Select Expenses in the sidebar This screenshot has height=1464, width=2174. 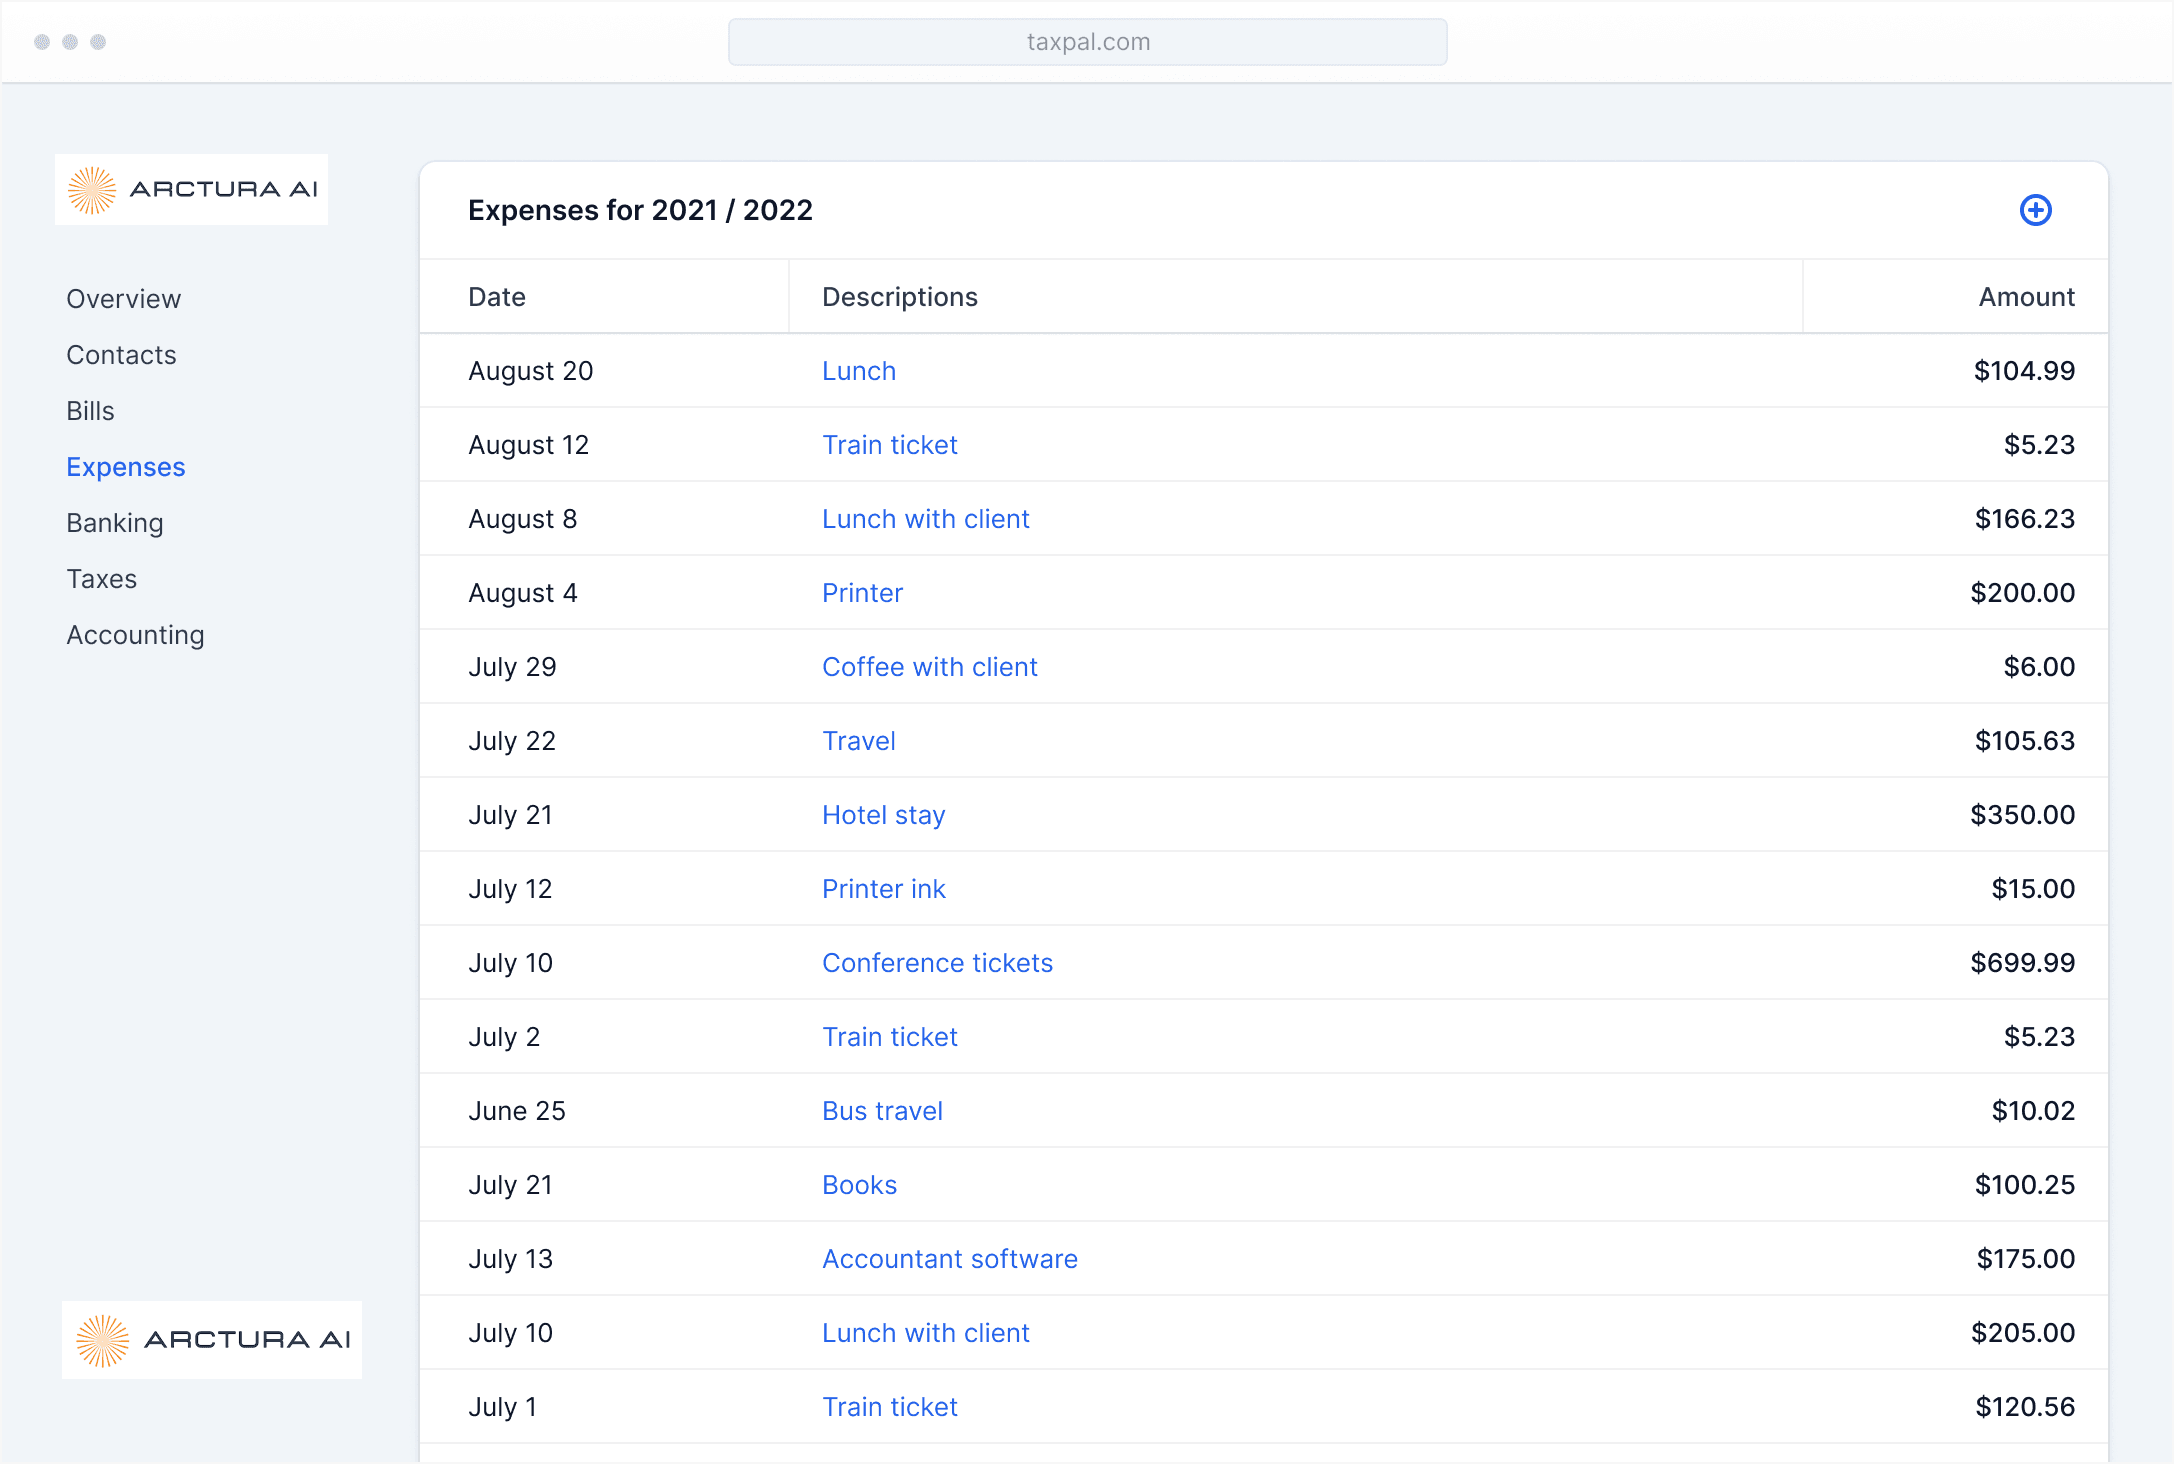click(126, 467)
